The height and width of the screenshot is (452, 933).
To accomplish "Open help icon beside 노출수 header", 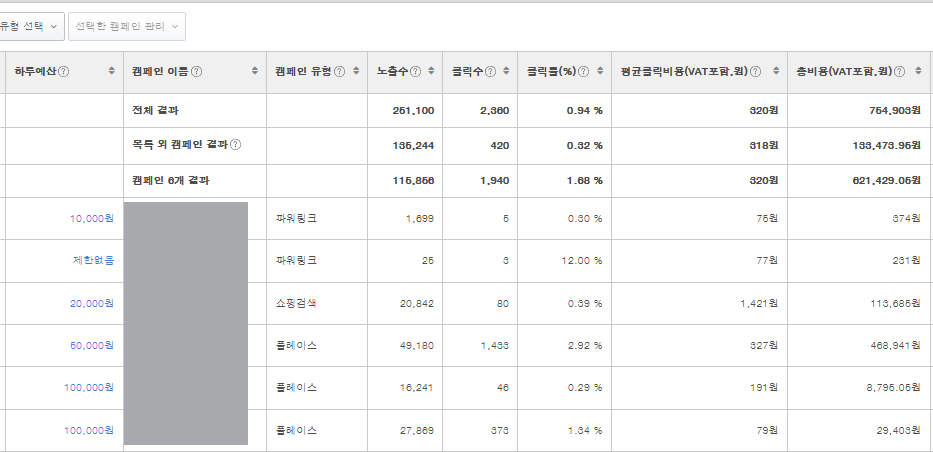I will pyautogui.click(x=416, y=71).
